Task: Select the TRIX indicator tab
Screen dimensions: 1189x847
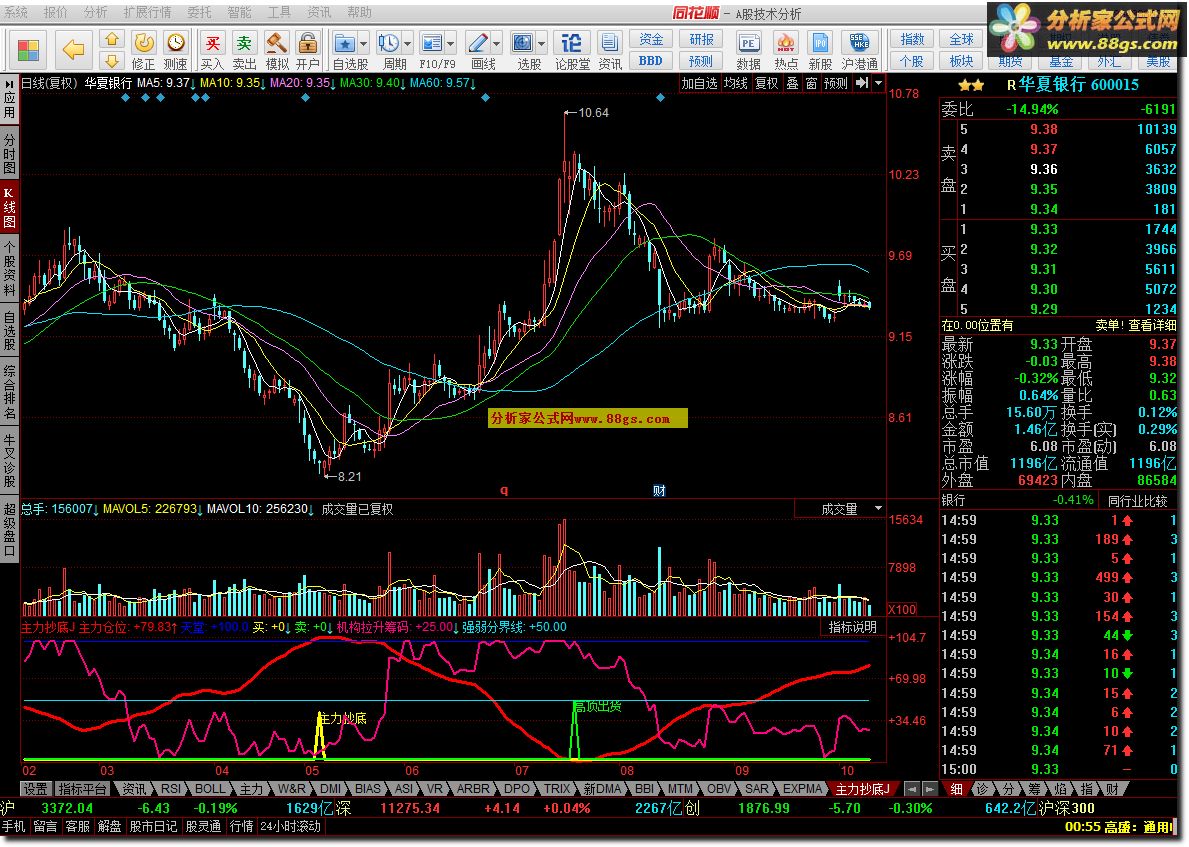Action: pyautogui.click(x=557, y=789)
